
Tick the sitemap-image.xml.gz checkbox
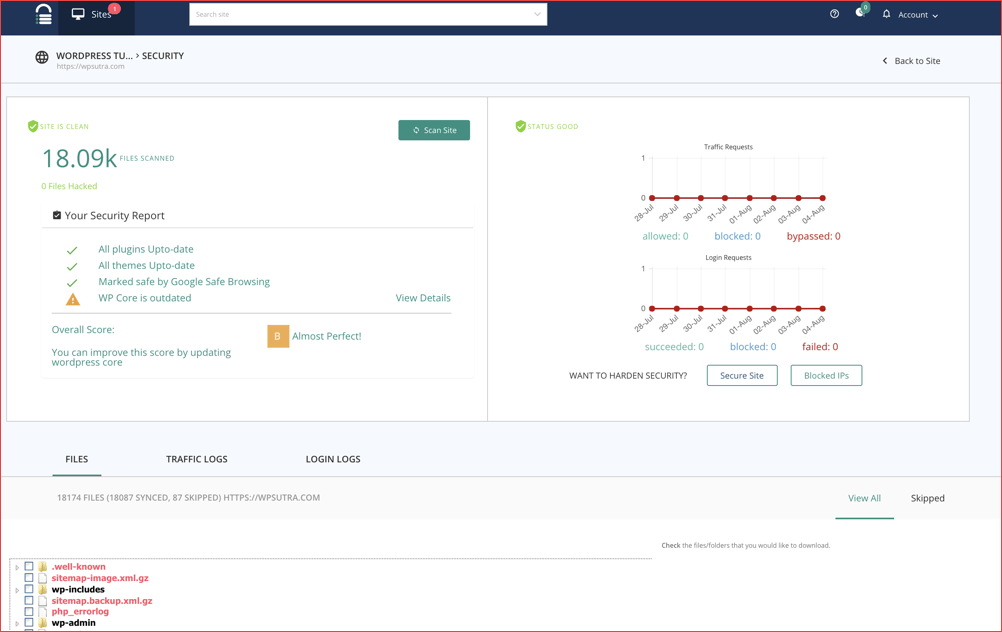tap(29, 578)
